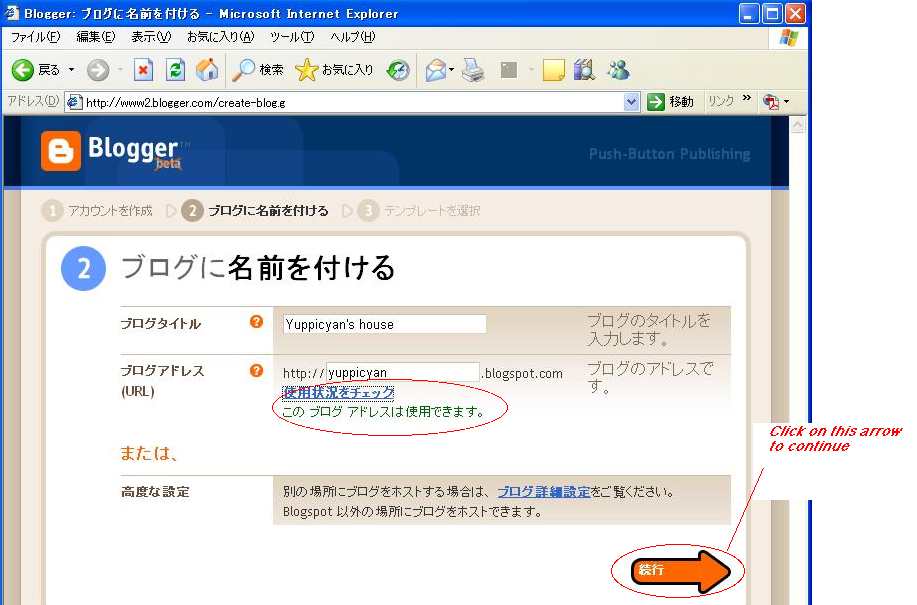
Task: Click the scrollbar up arrow
Action: click(798, 125)
